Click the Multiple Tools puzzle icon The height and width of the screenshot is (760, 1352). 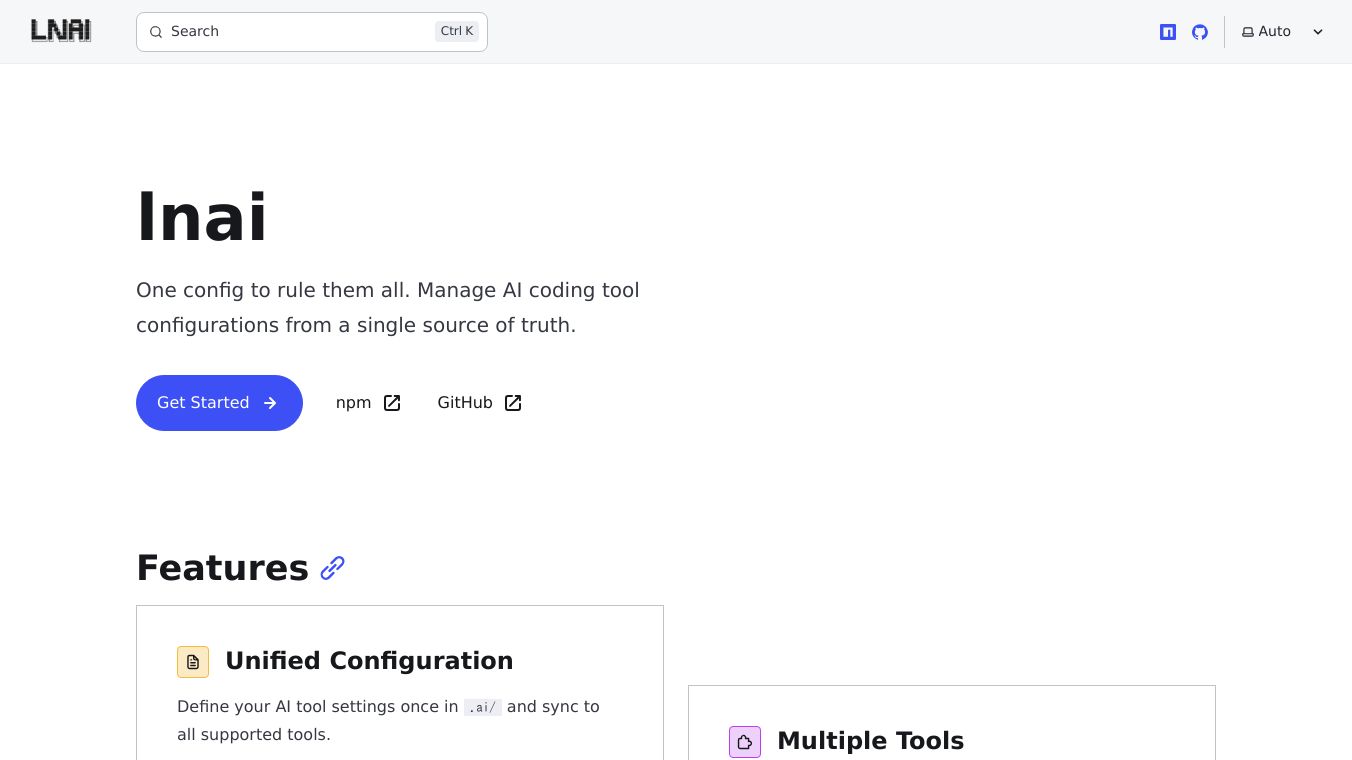745,742
